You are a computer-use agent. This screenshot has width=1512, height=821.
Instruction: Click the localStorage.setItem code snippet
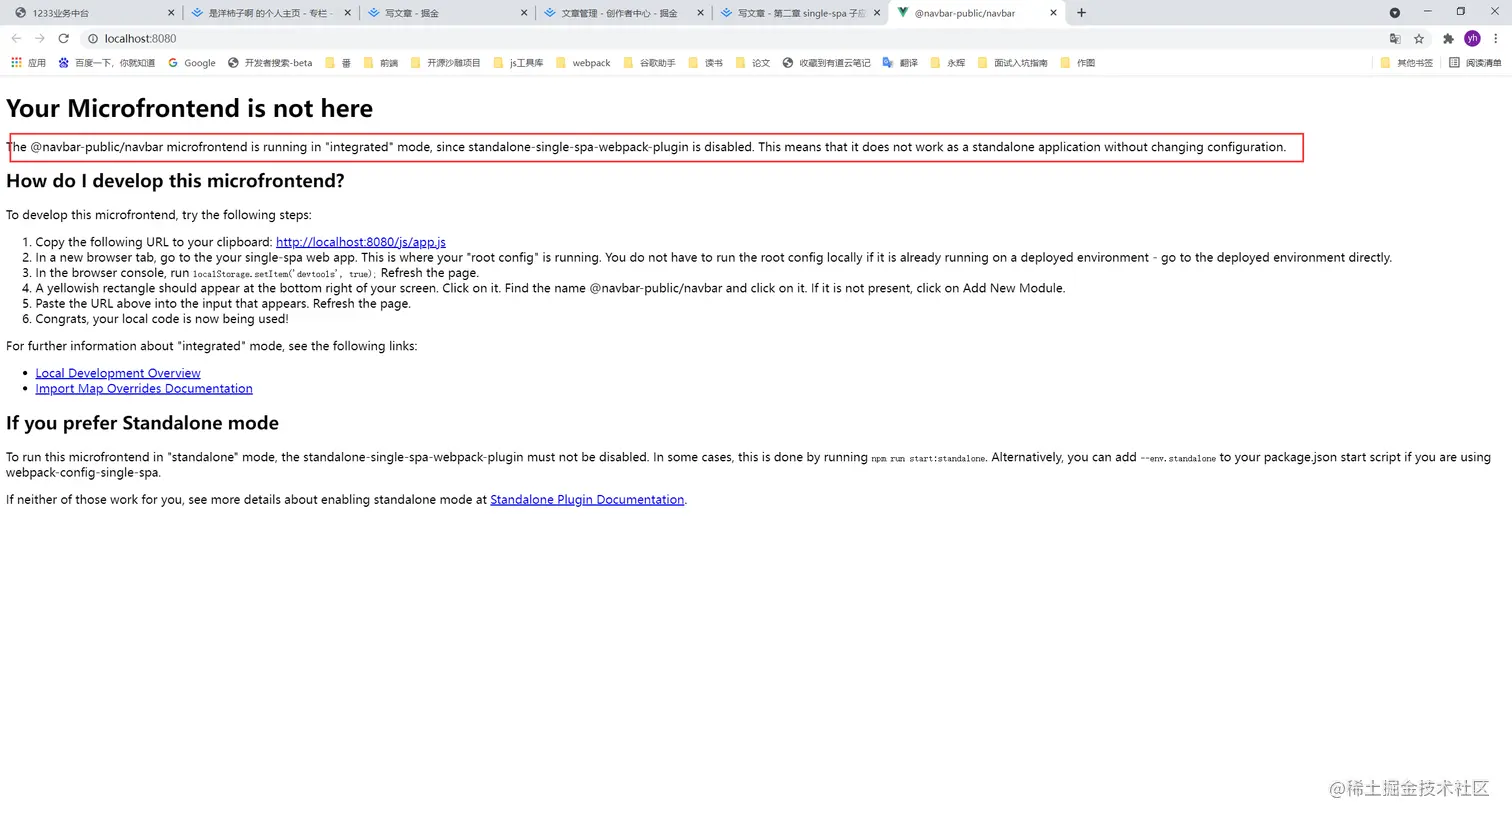(285, 274)
